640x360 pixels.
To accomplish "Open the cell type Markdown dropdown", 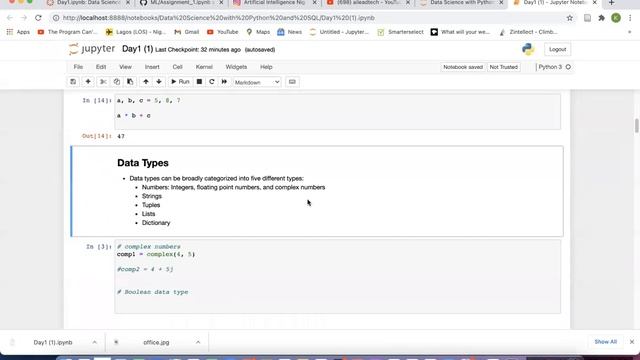I will coord(257,82).
